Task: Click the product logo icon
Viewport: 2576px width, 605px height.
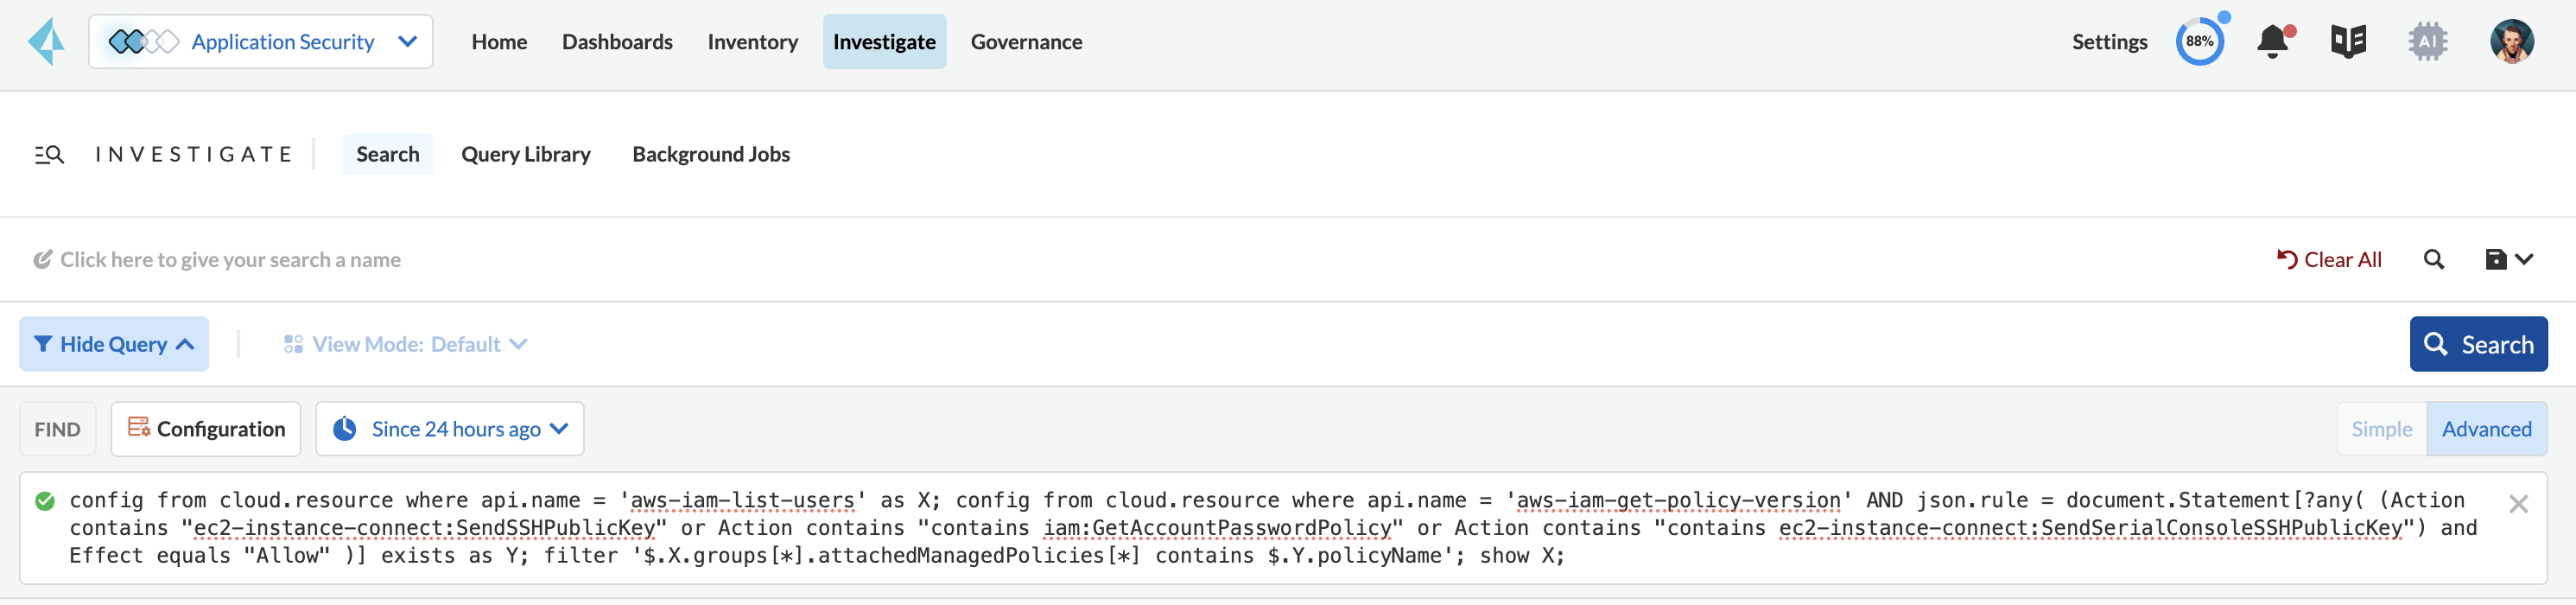Action: click(x=46, y=42)
